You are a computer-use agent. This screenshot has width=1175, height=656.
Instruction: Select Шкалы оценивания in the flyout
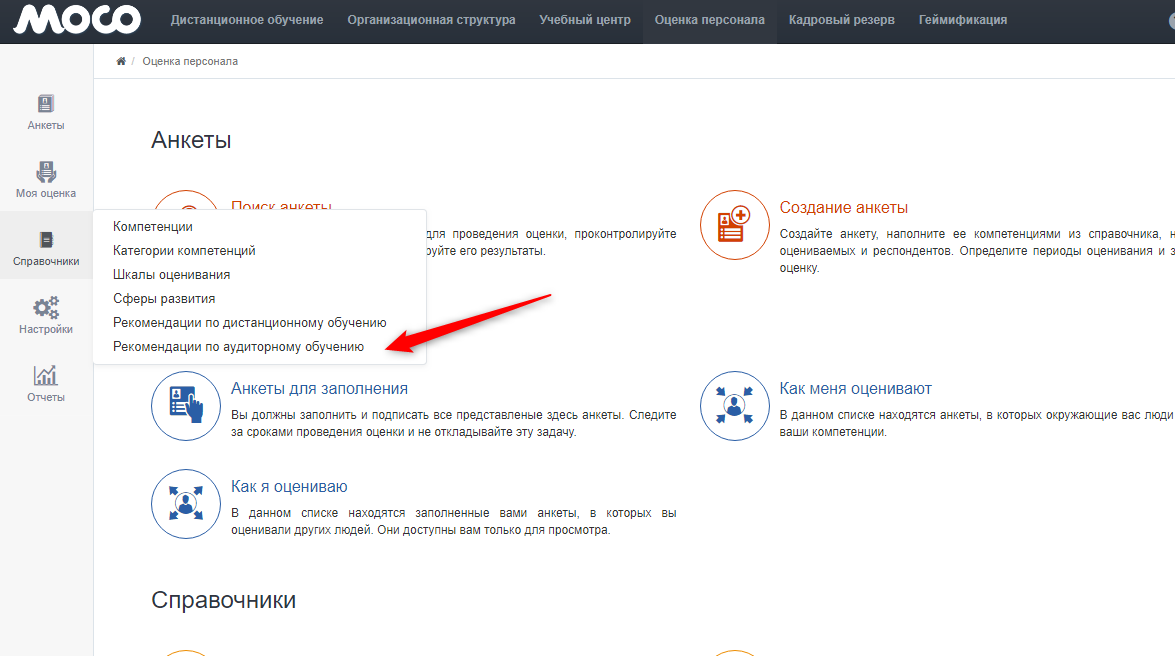[x=171, y=275]
